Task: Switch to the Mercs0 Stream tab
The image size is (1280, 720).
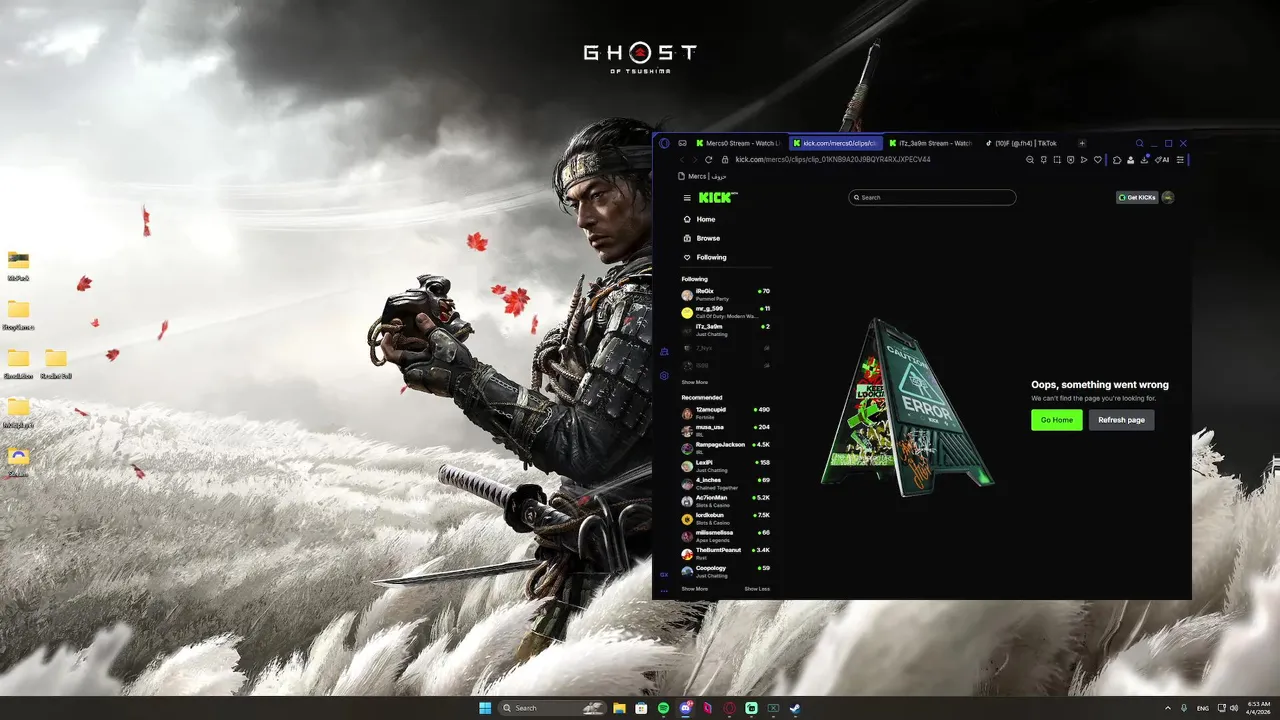Action: [x=739, y=143]
